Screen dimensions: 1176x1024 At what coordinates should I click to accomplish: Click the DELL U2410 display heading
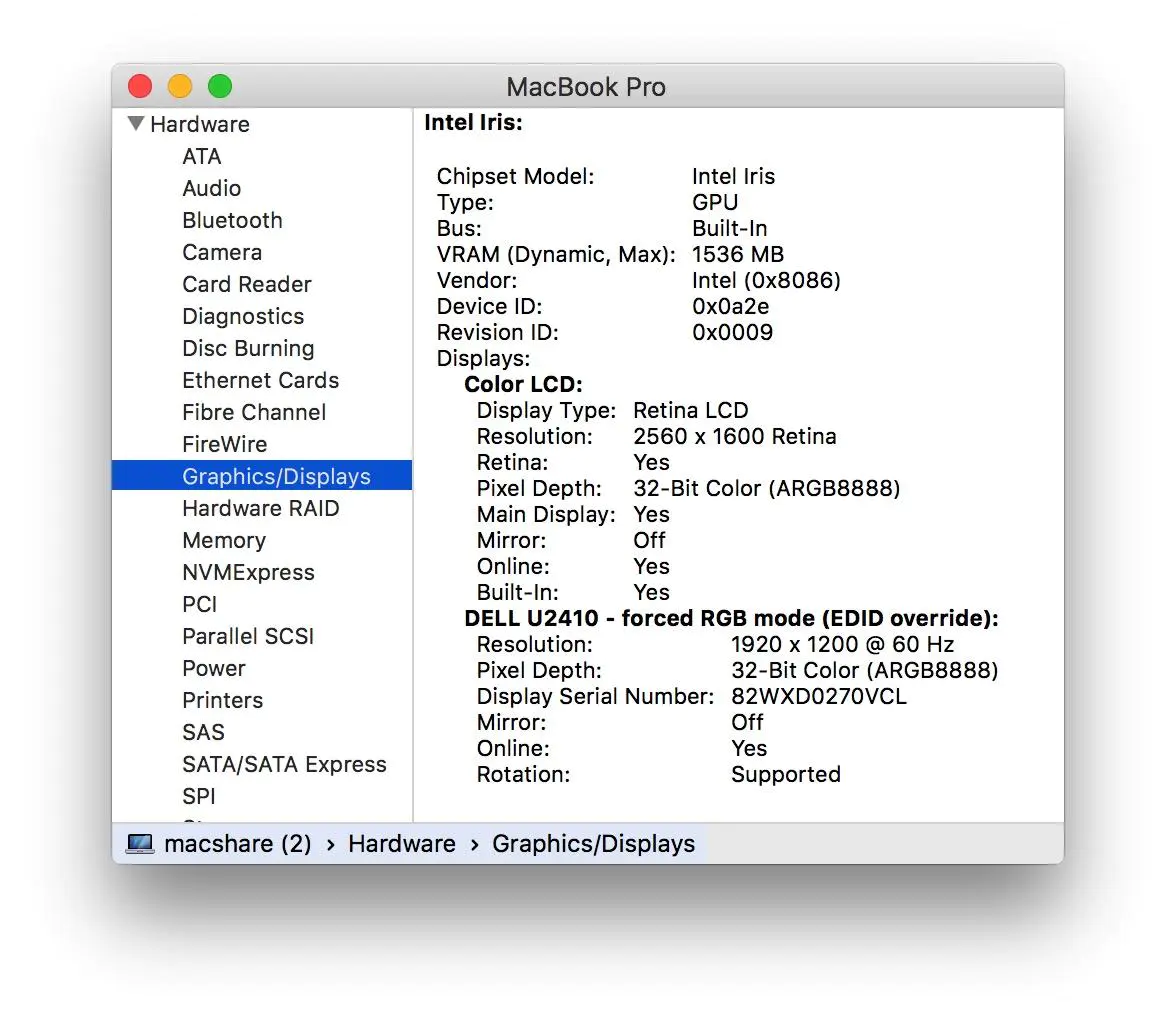coord(731,618)
